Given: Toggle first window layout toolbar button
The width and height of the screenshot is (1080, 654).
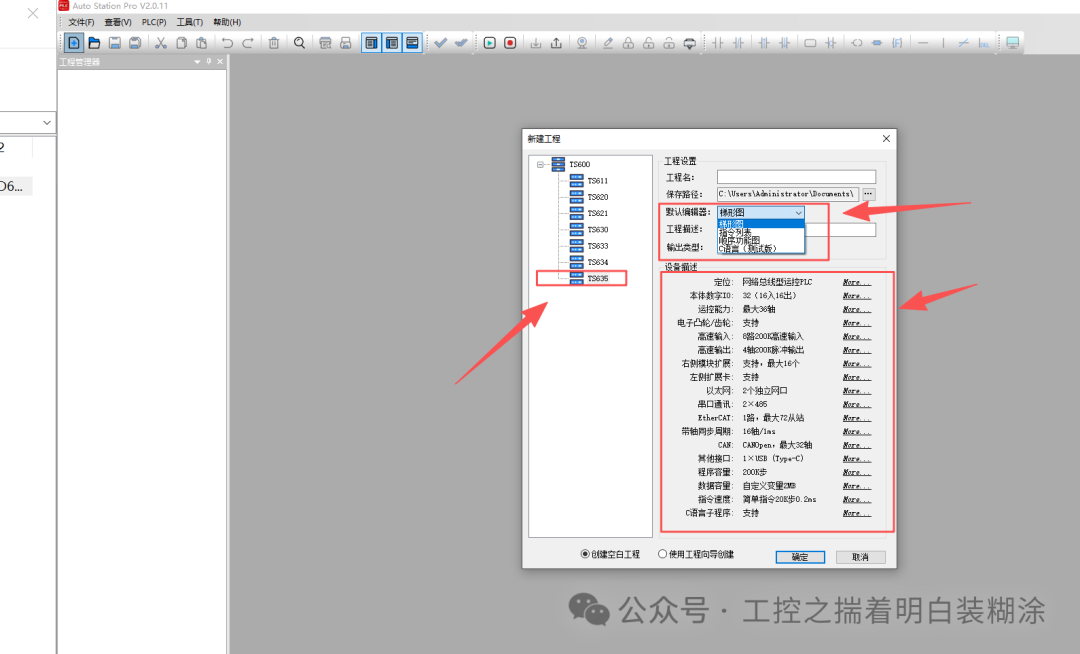Looking at the screenshot, I should pyautogui.click(x=371, y=43).
